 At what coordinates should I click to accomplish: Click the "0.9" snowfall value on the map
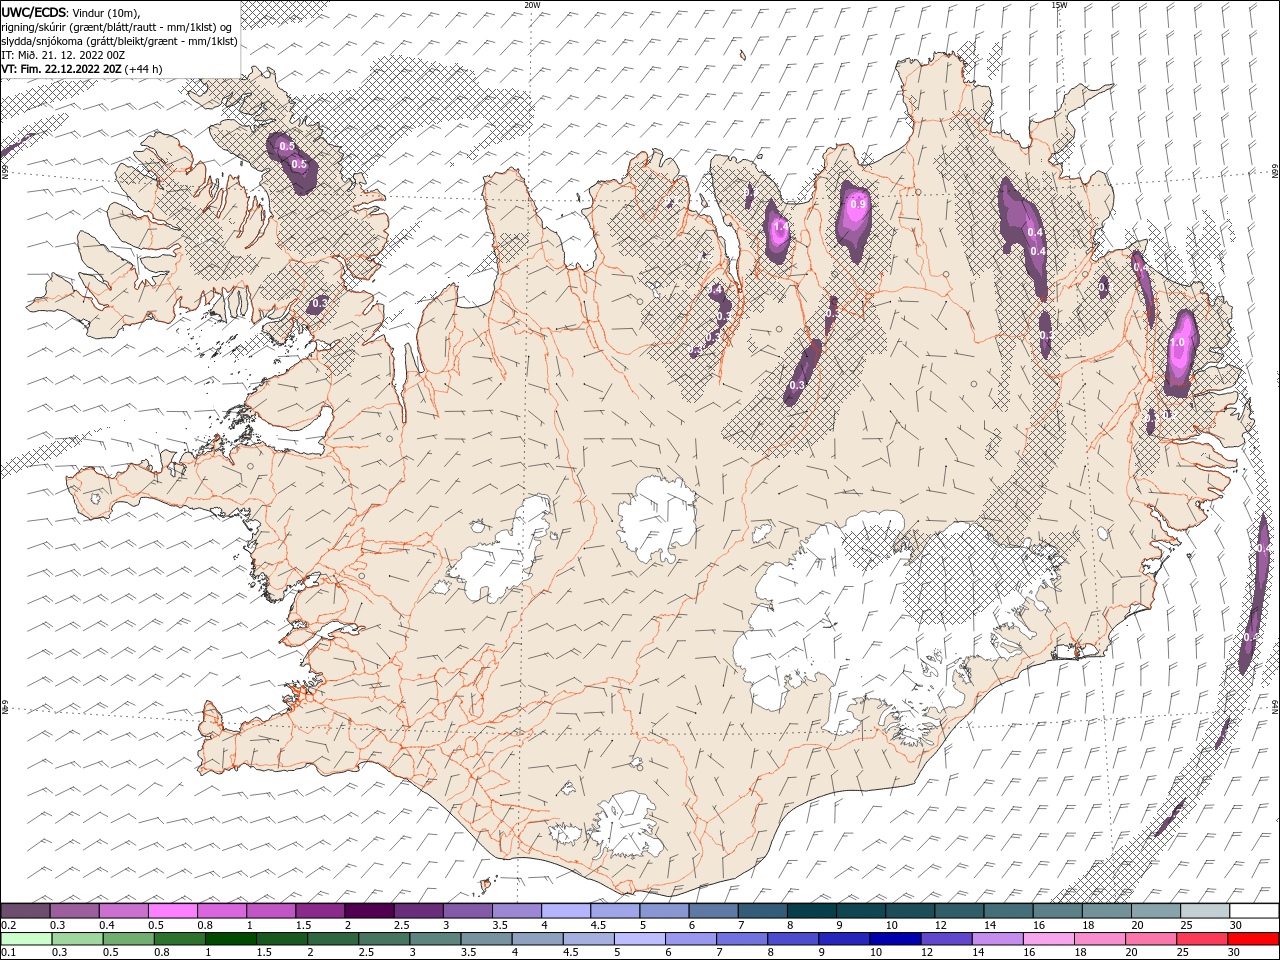tap(857, 204)
